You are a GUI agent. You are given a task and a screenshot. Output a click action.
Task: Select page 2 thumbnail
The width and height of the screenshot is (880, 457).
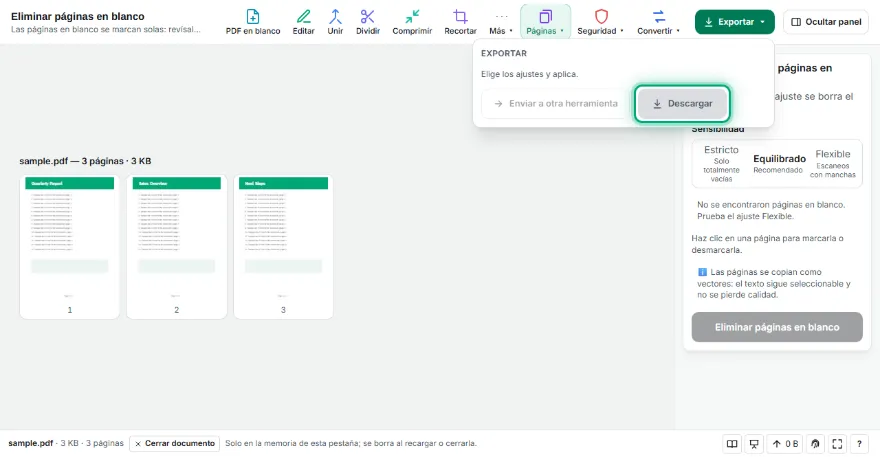[x=177, y=247]
